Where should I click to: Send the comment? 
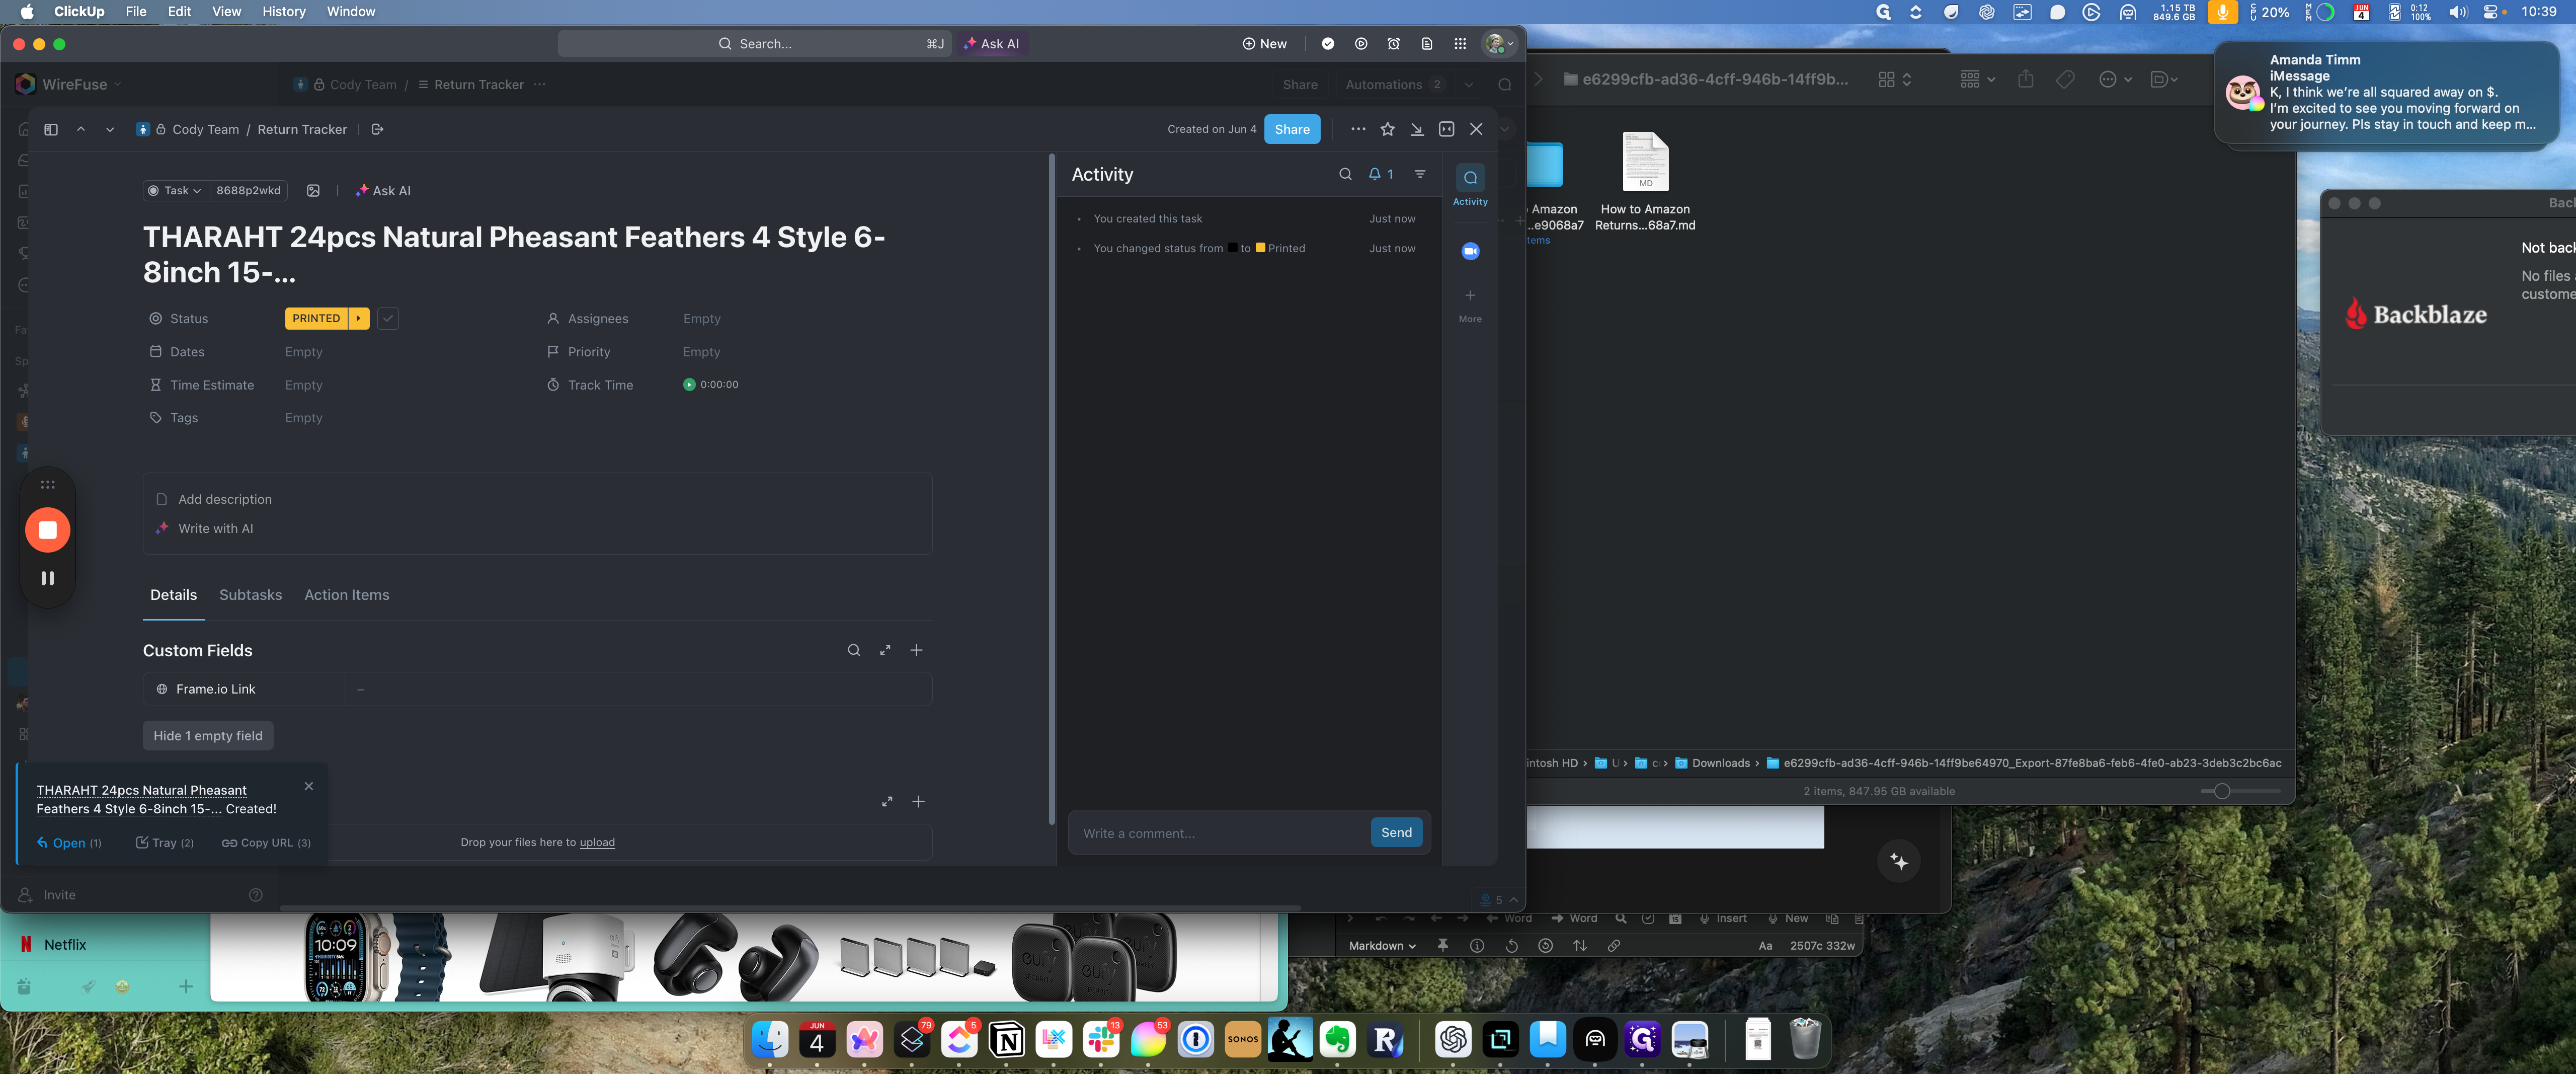1396,832
